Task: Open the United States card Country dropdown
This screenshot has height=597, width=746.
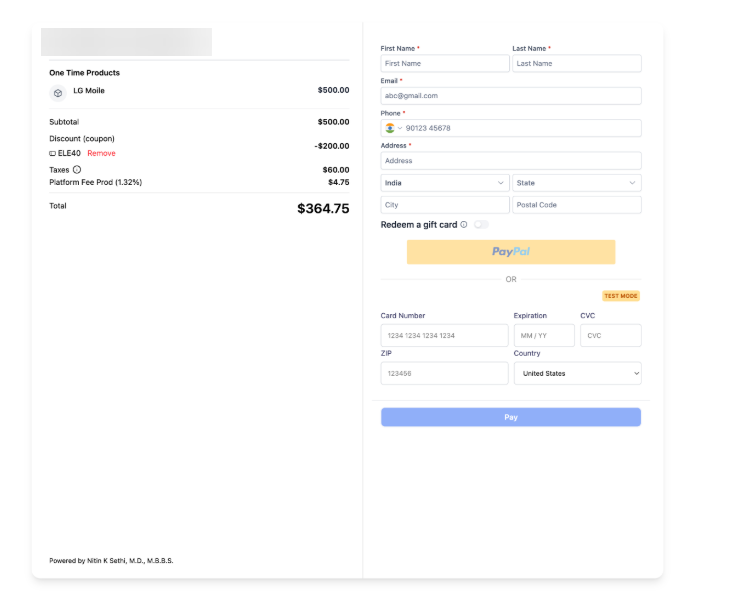Action: 577,373
